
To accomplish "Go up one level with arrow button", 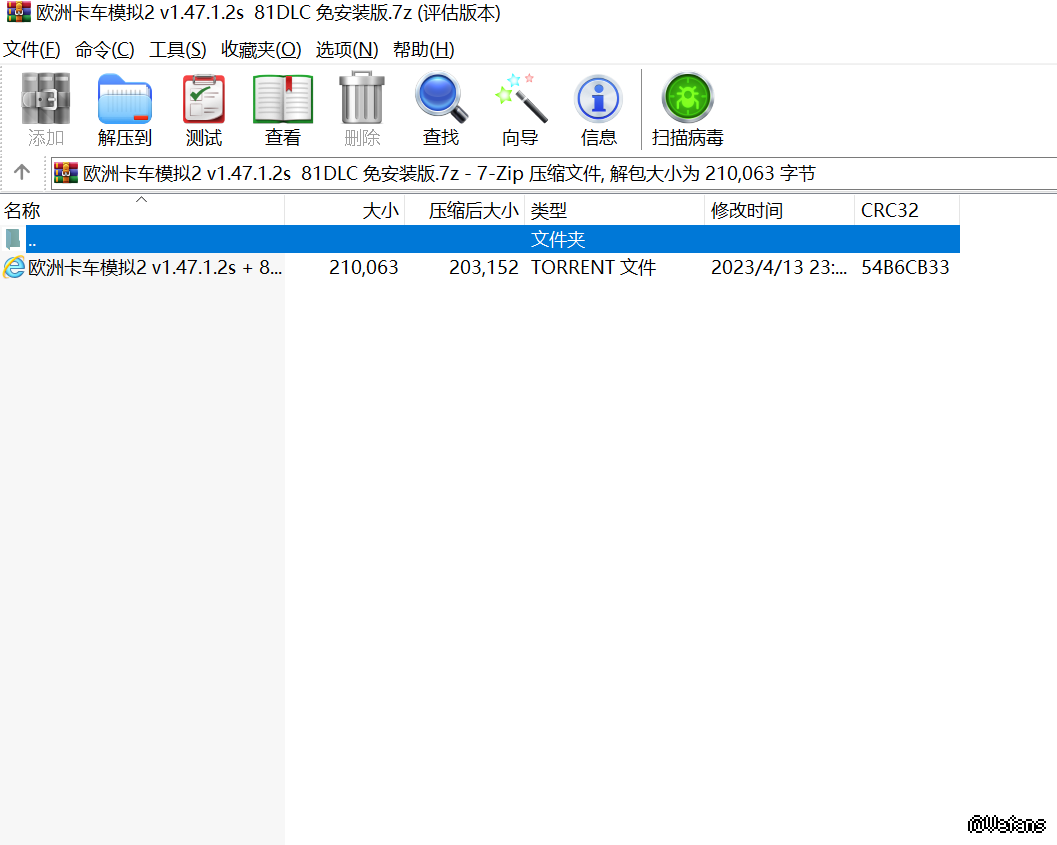I will pos(22,173).
